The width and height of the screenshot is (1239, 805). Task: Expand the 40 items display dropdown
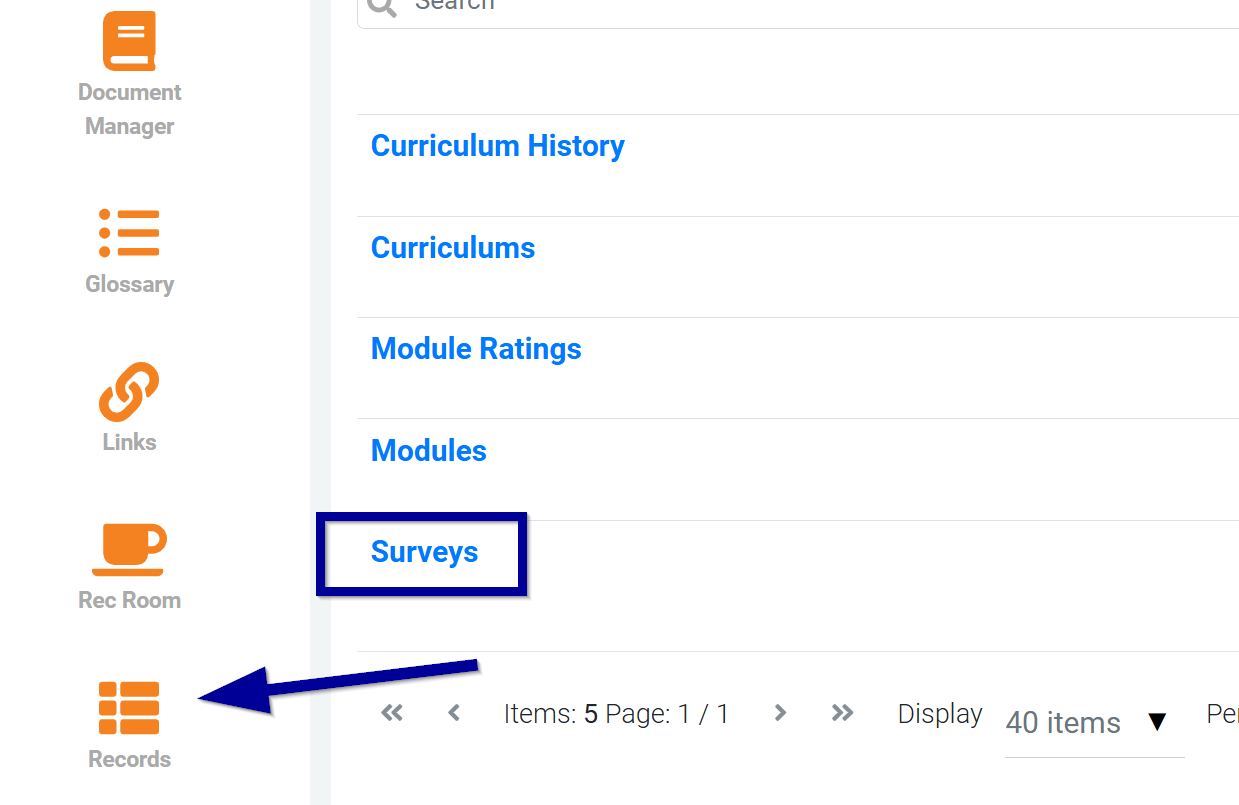point(1094,723)
